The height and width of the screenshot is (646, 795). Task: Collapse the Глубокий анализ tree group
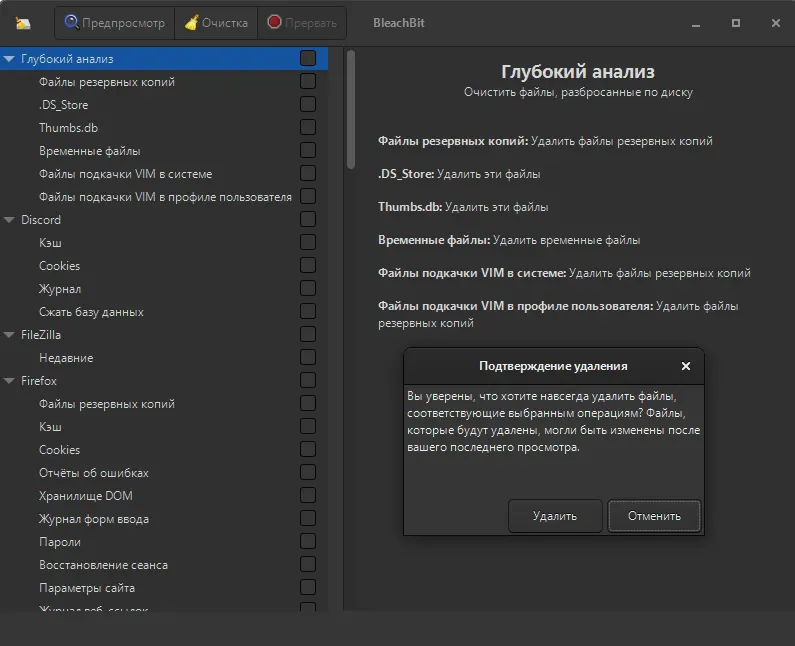pos(9,59)
